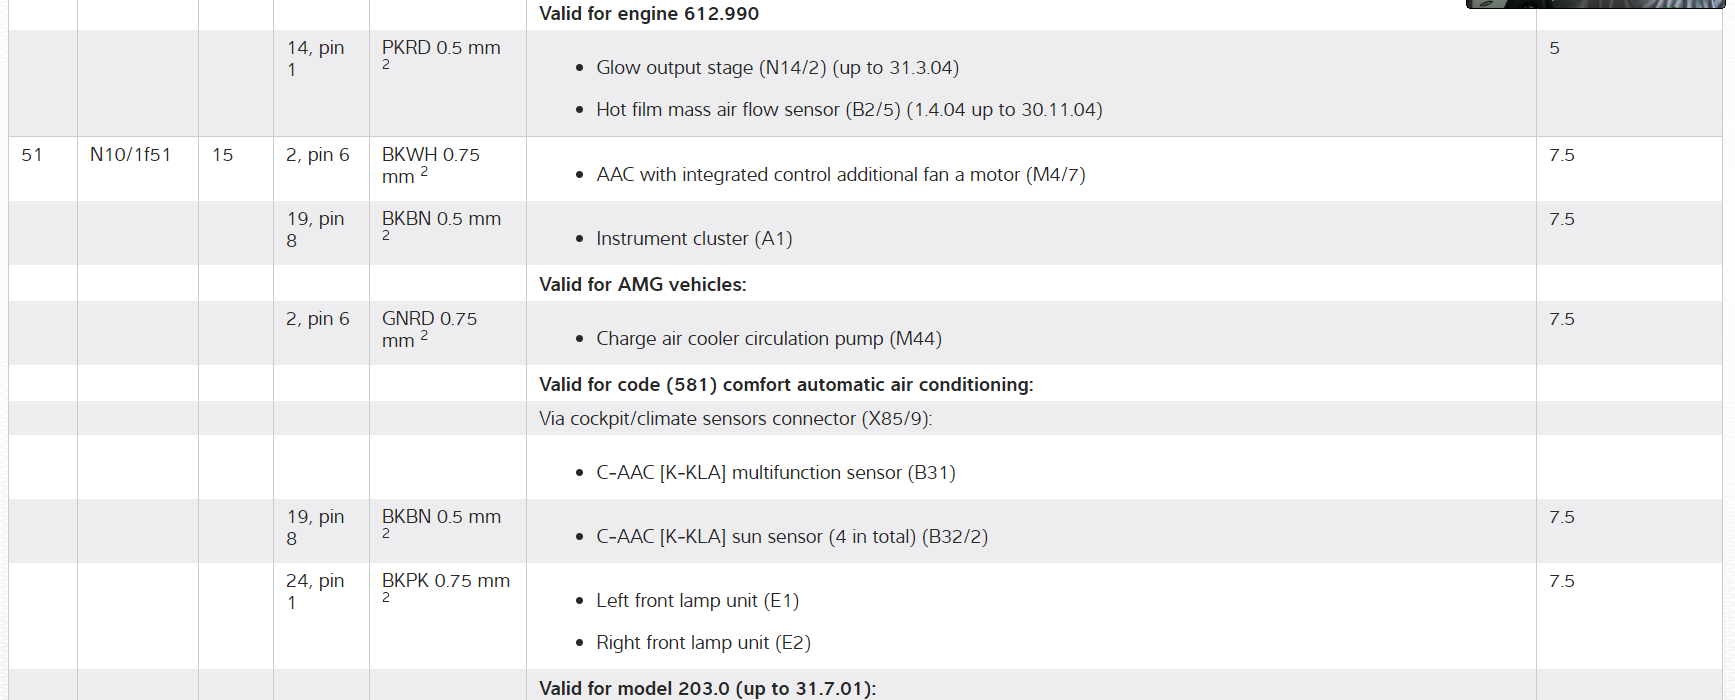Screen dimensions: 1735x700
Task: Select the AAC additional fan motor (M4/7) entry
Action: pos(840,175)
